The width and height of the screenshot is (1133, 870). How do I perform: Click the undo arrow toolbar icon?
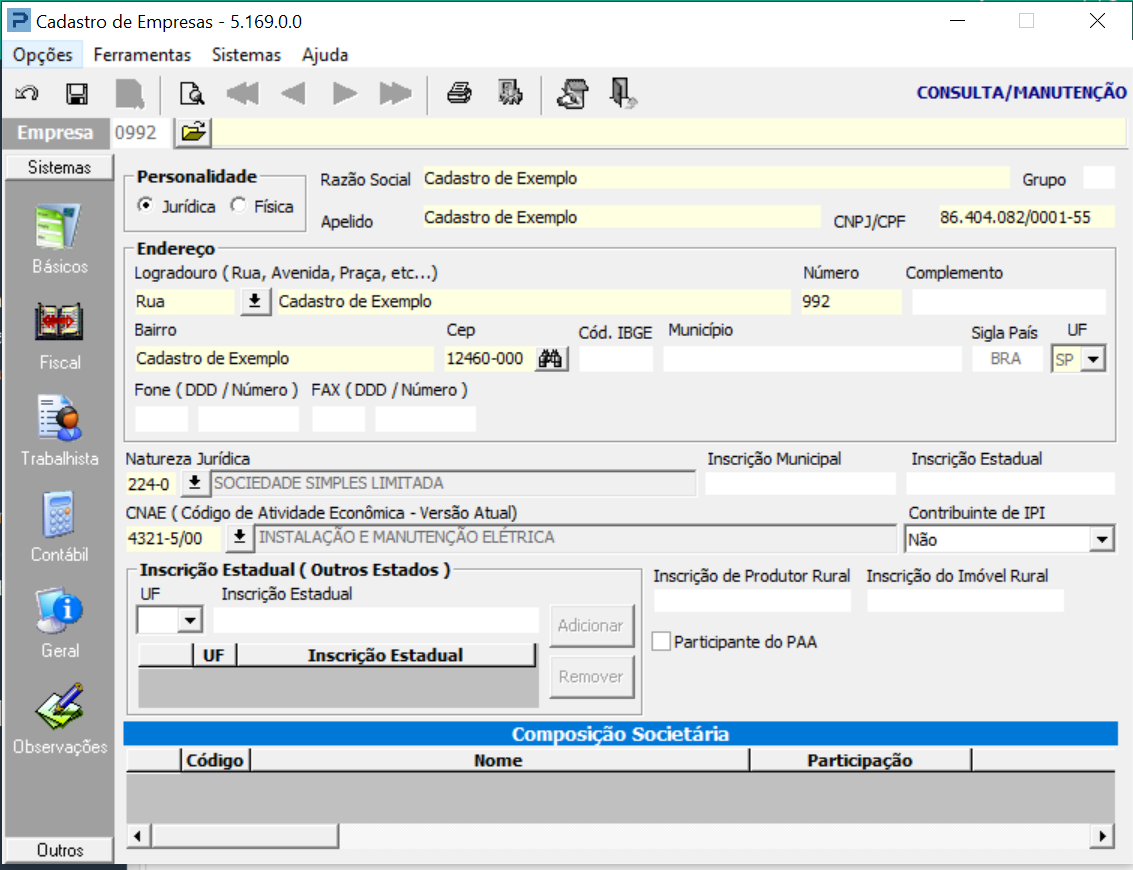pyautogui.click(x=27, y=93)
